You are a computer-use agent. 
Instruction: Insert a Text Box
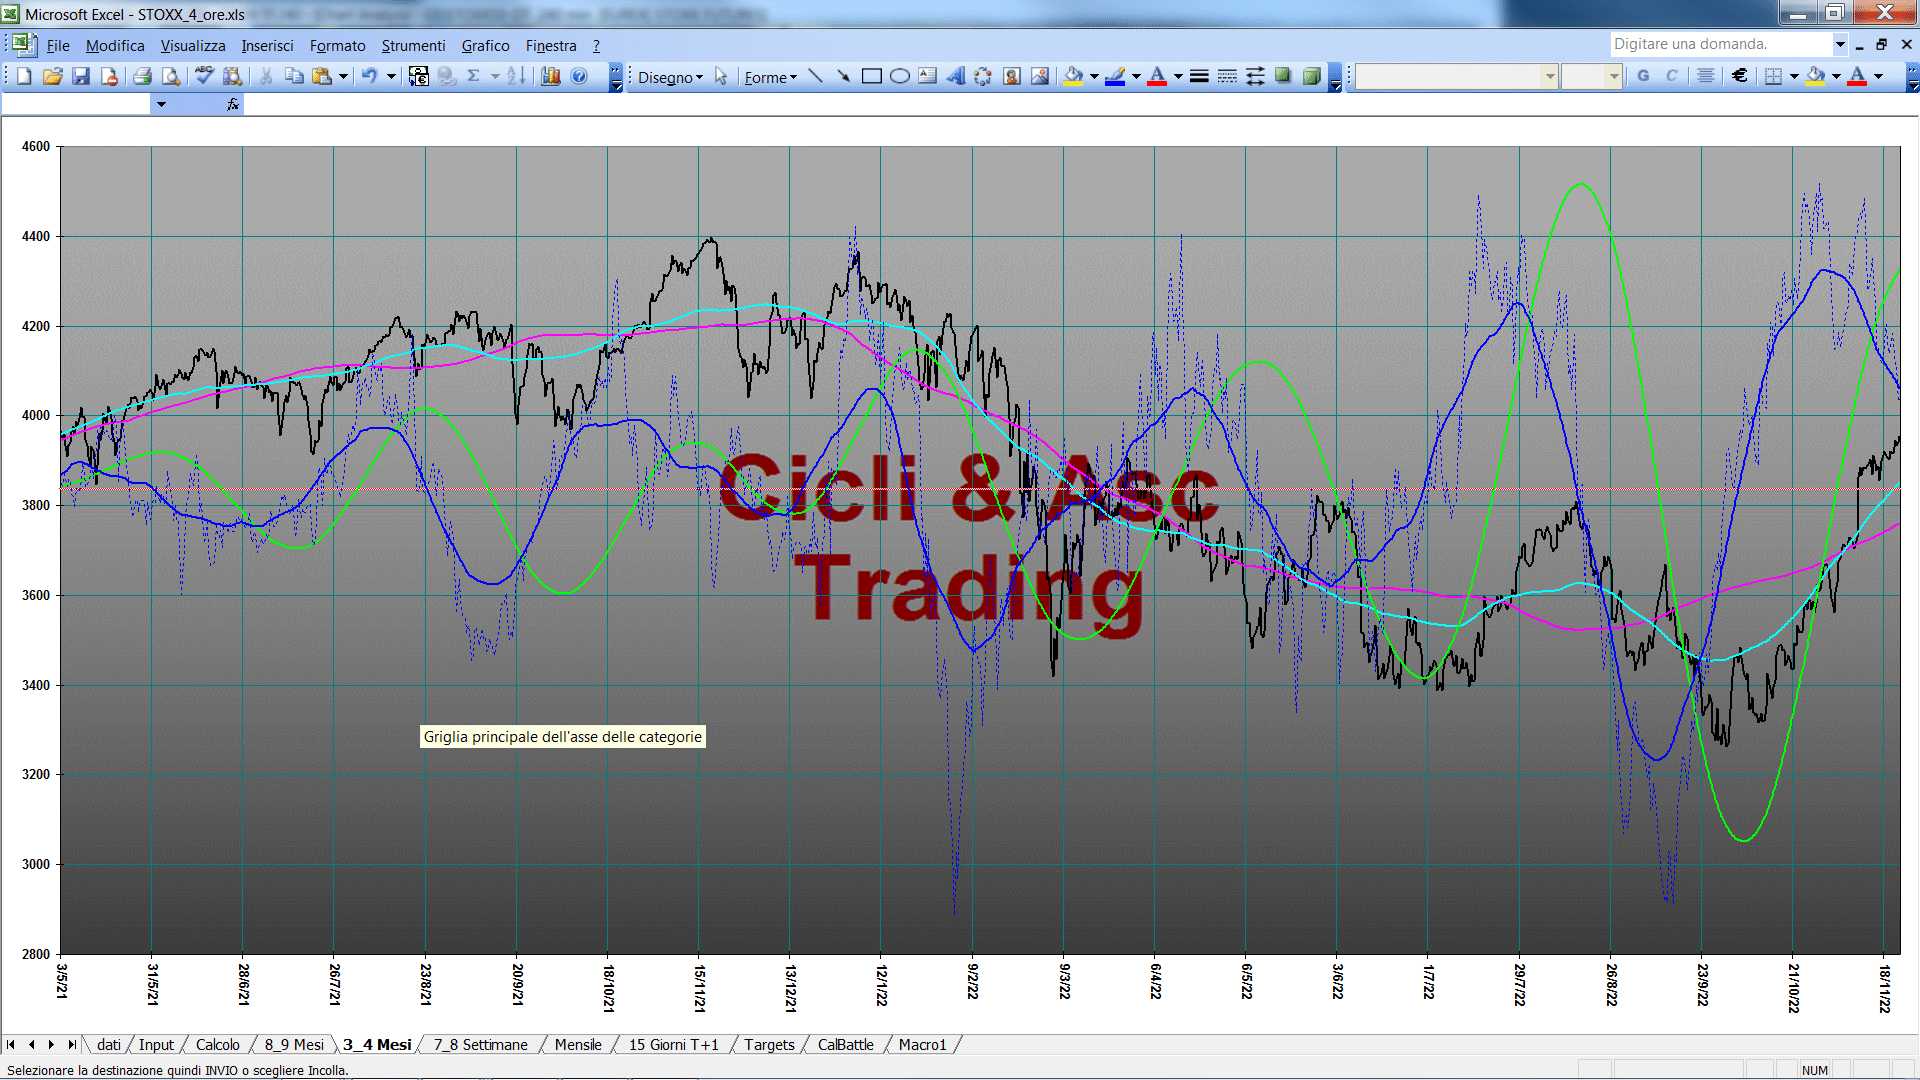point(928,76)
